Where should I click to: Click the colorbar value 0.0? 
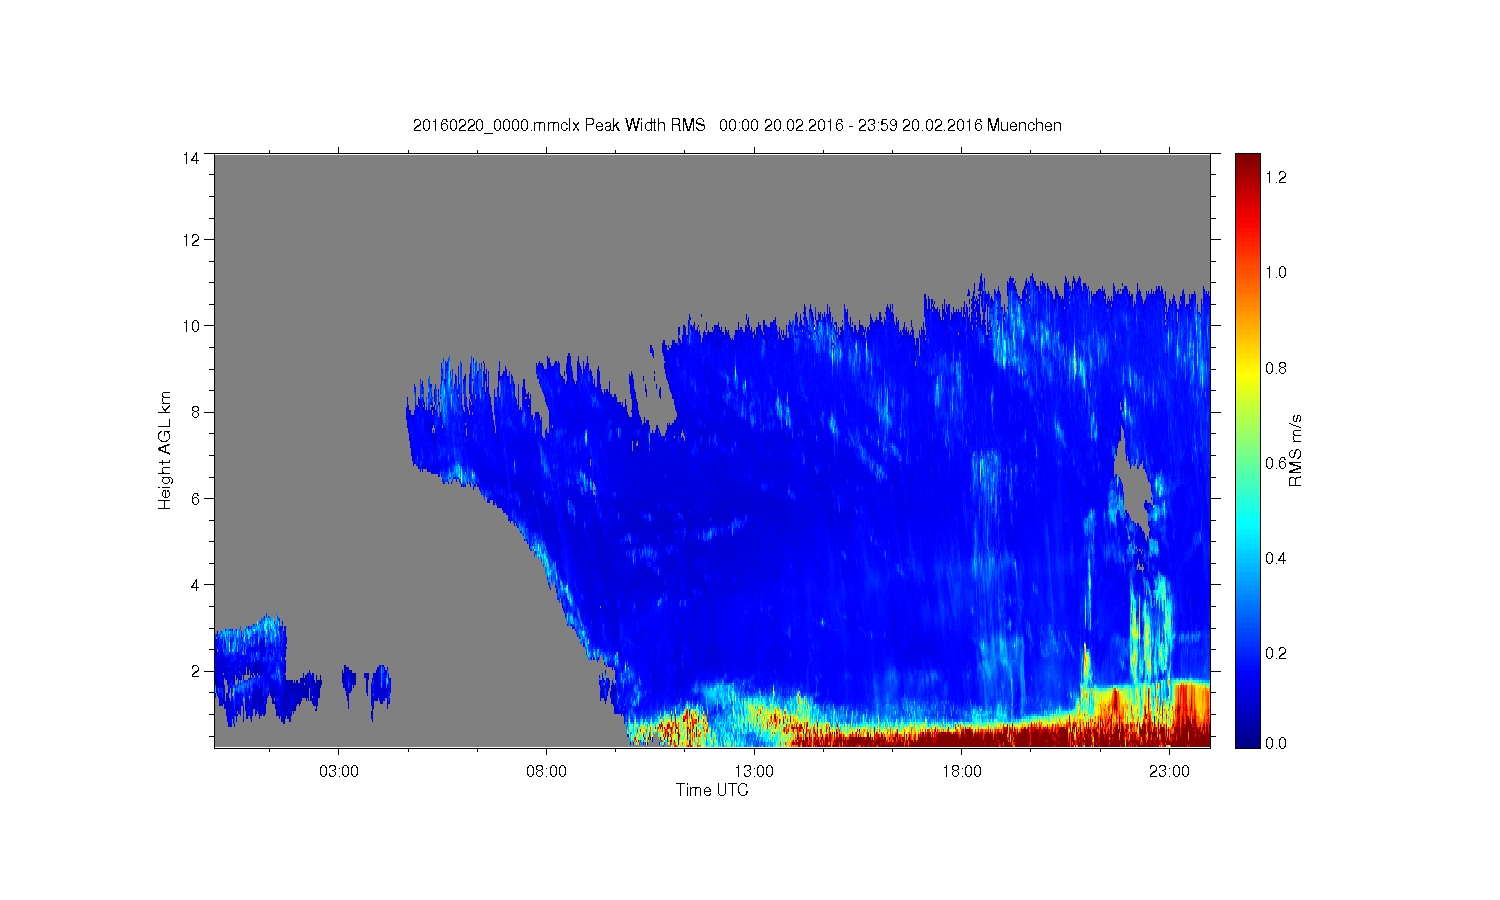click(x=1276, y=743)
